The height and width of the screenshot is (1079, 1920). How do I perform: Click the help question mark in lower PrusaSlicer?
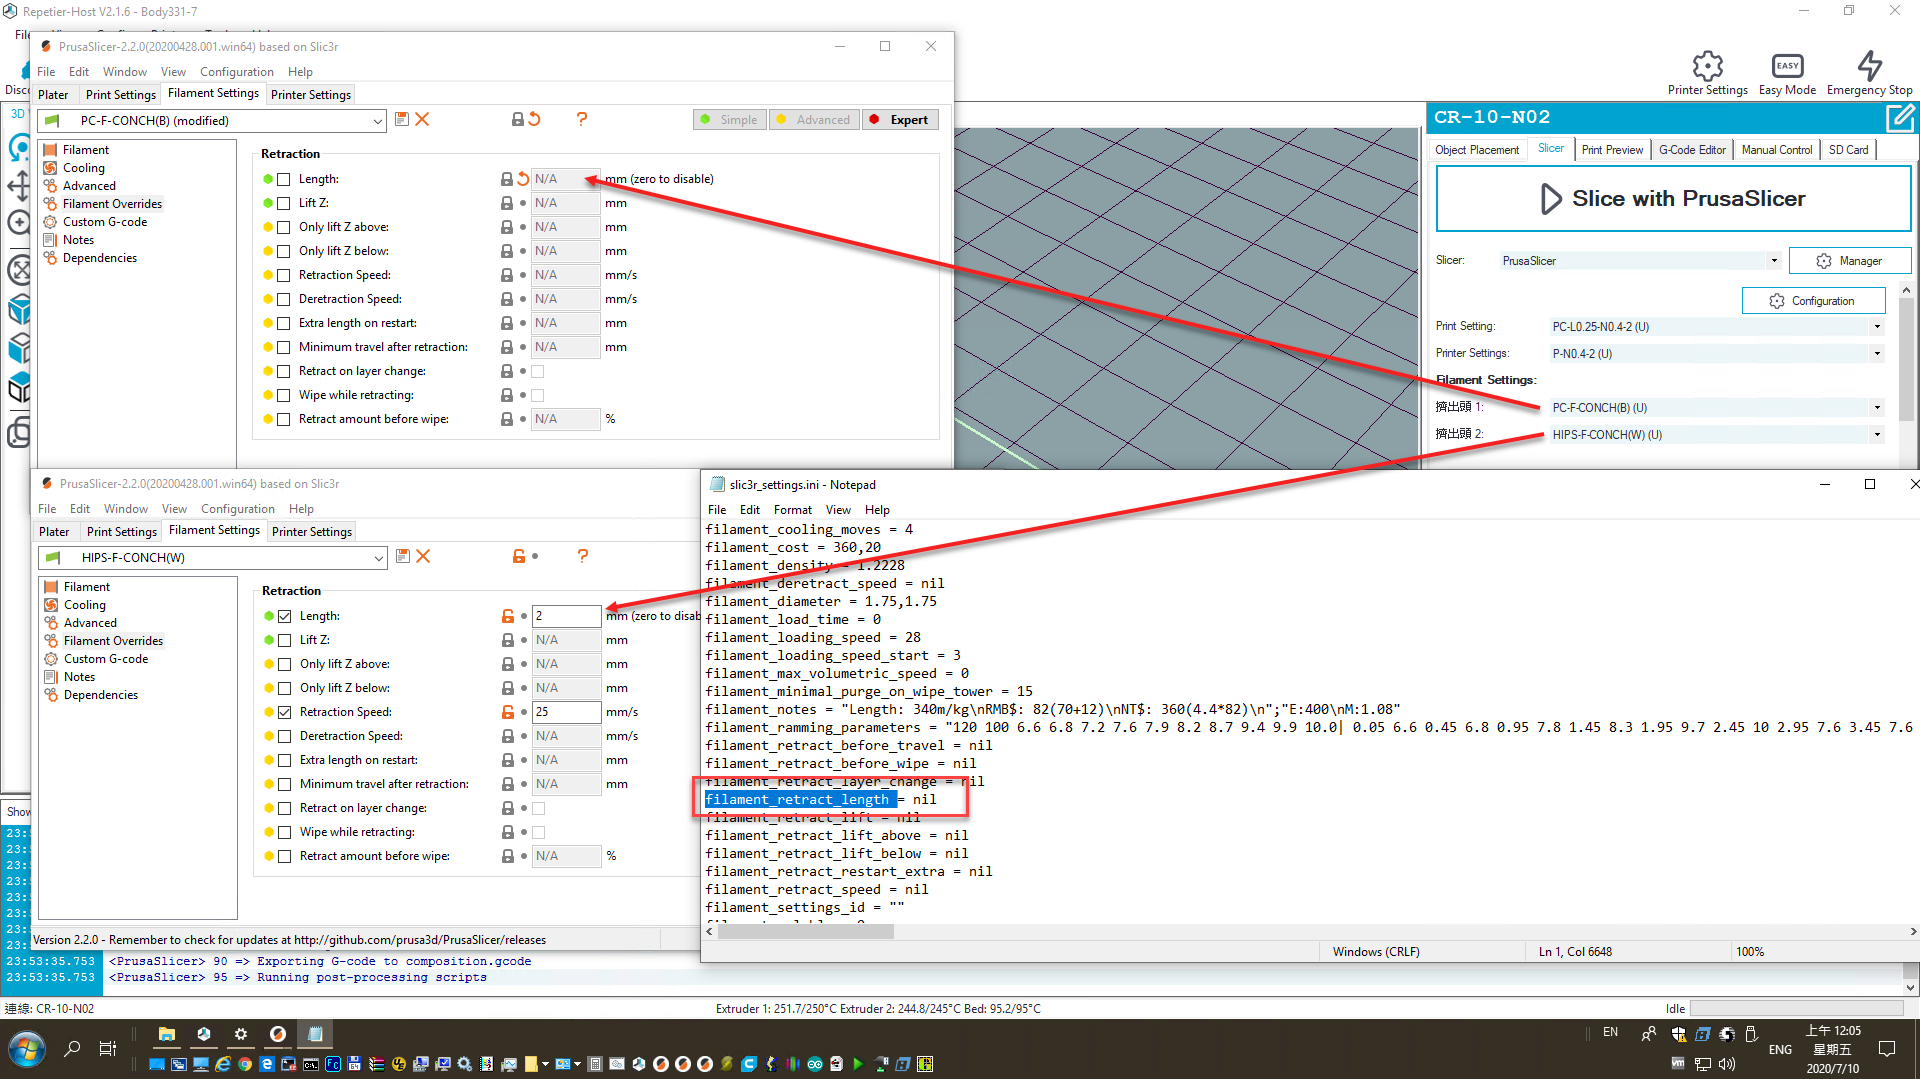point(583,556)
